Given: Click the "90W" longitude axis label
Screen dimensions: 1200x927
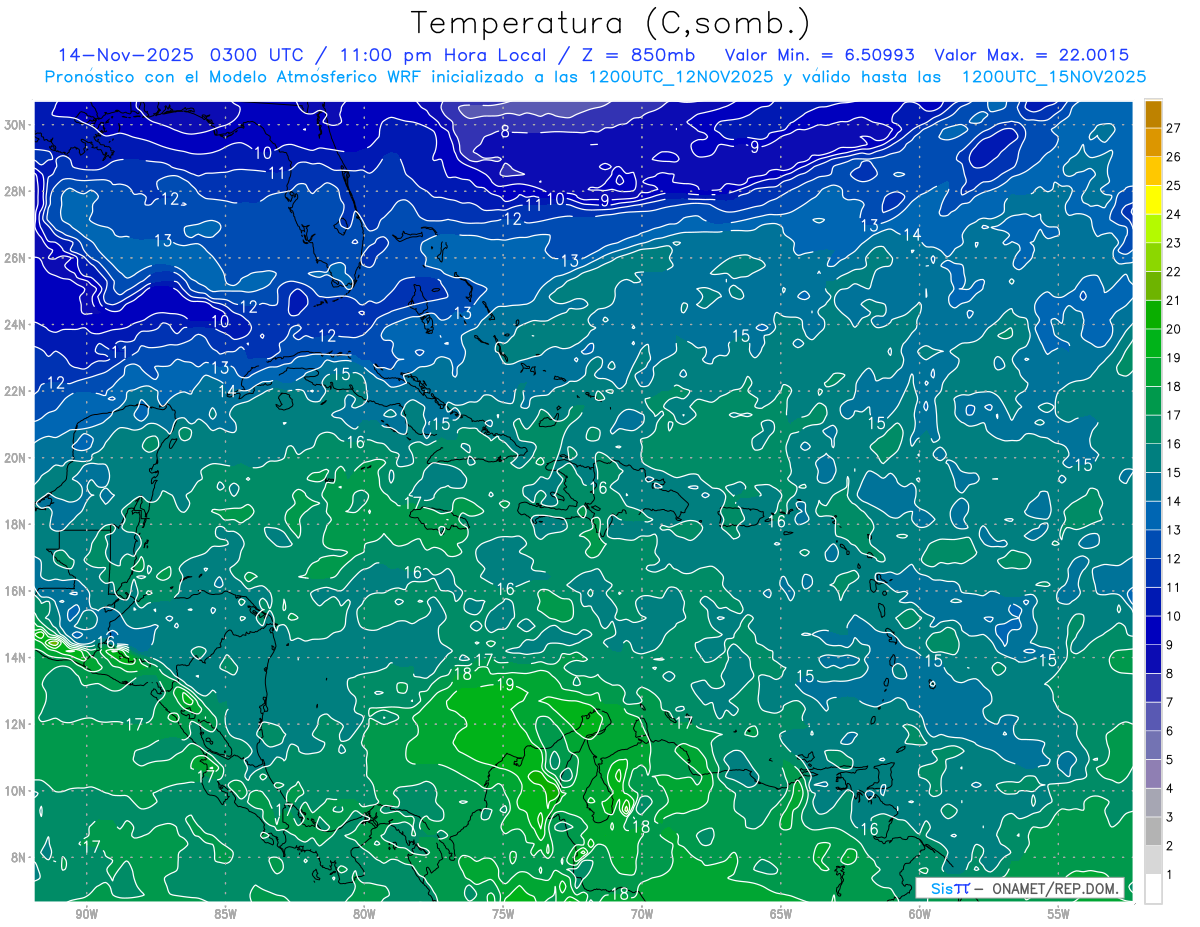Looking at the screenshot, I should pyautogui.click(x=86, y=915).
